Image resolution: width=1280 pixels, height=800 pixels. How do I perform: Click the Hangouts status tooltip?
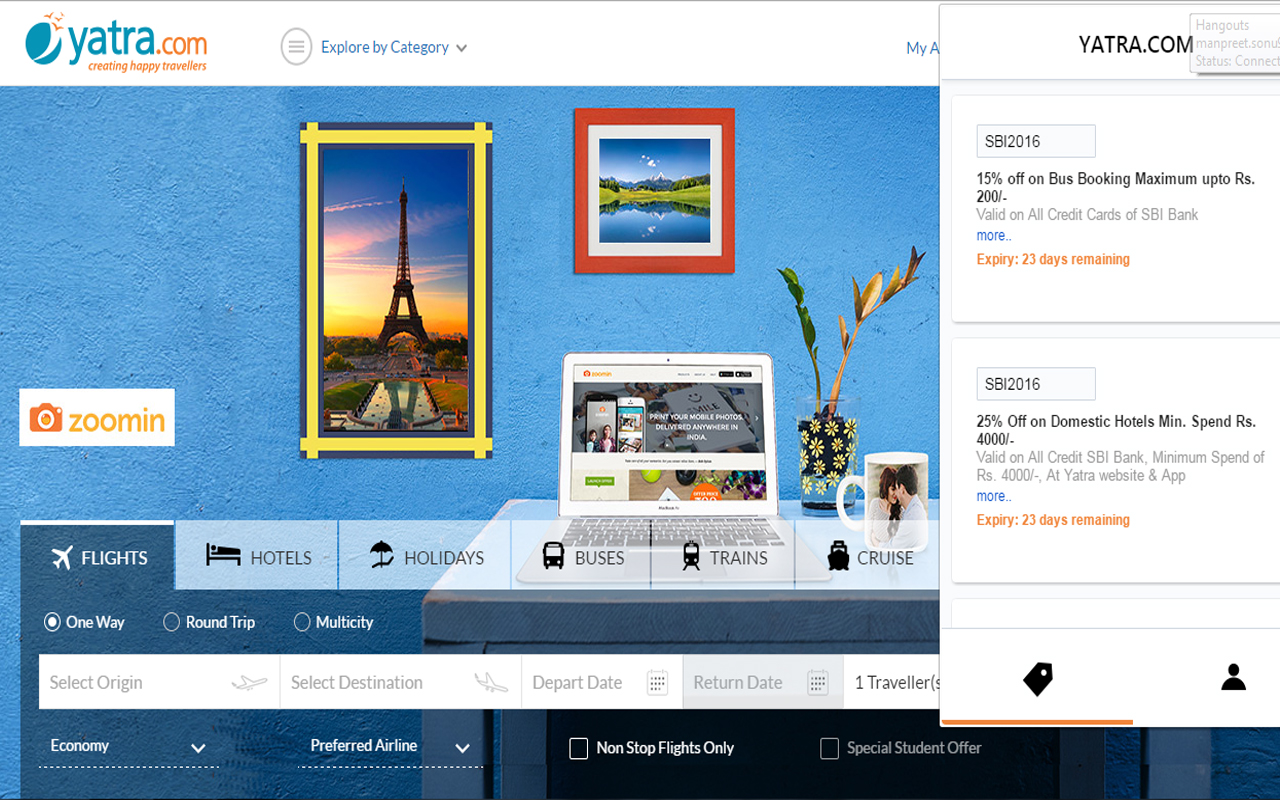tap(1235, 43)
